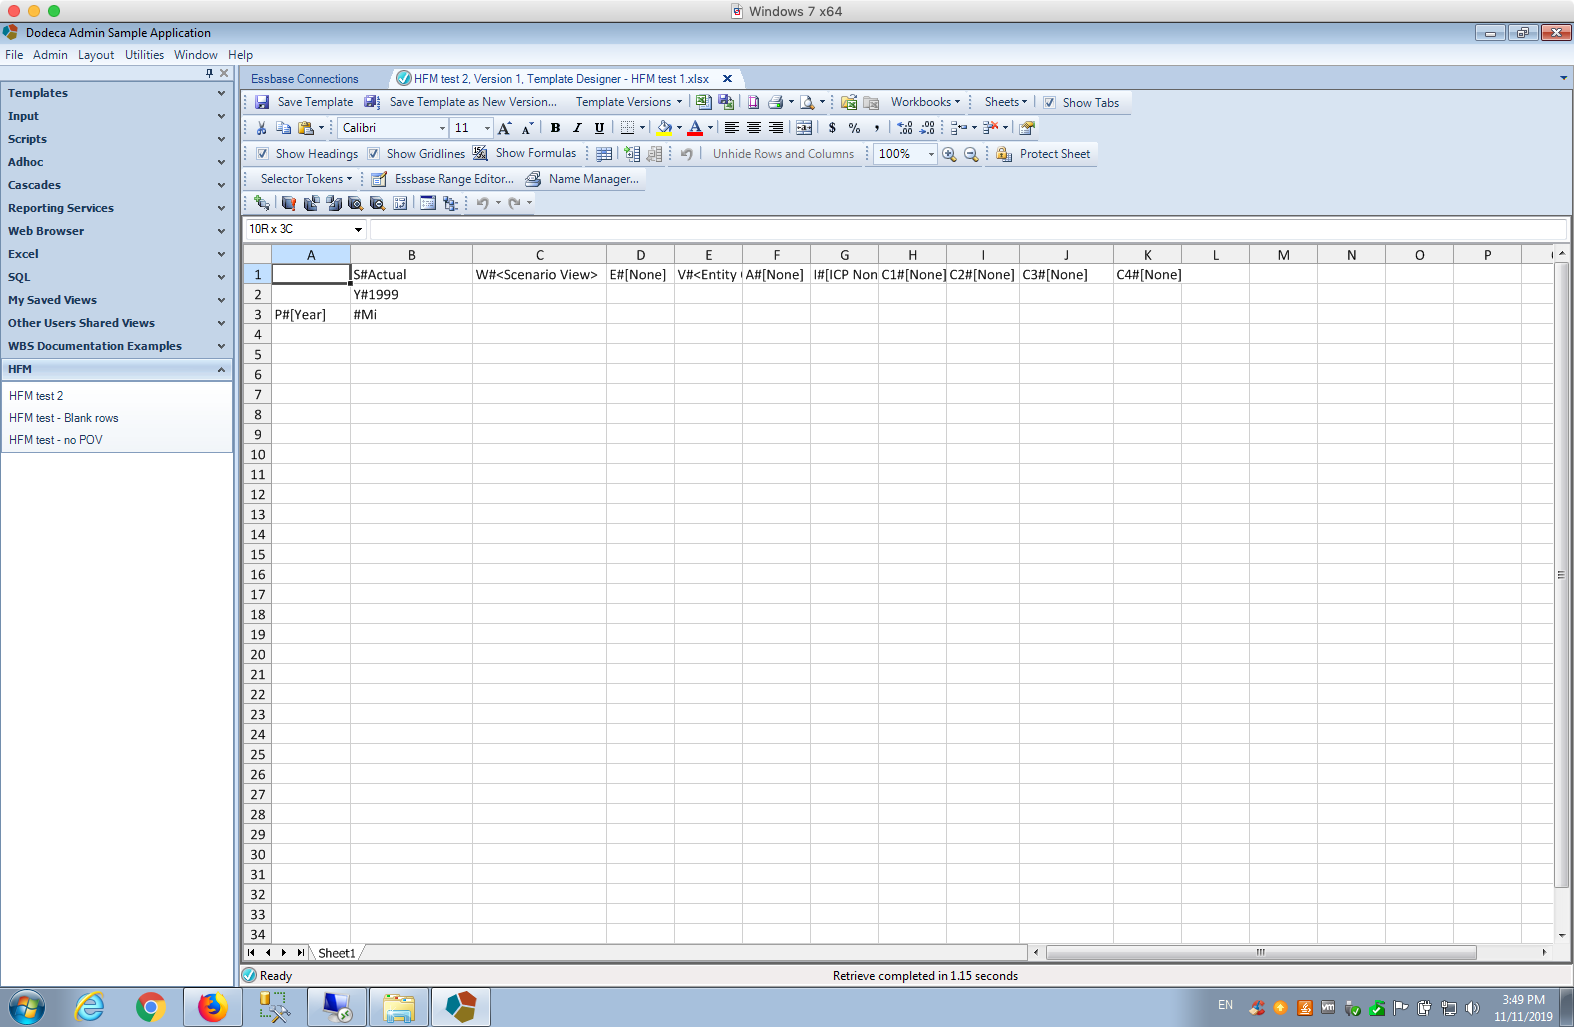
Task: Open the Sheets dropdown
Action: pos(1005,102)
